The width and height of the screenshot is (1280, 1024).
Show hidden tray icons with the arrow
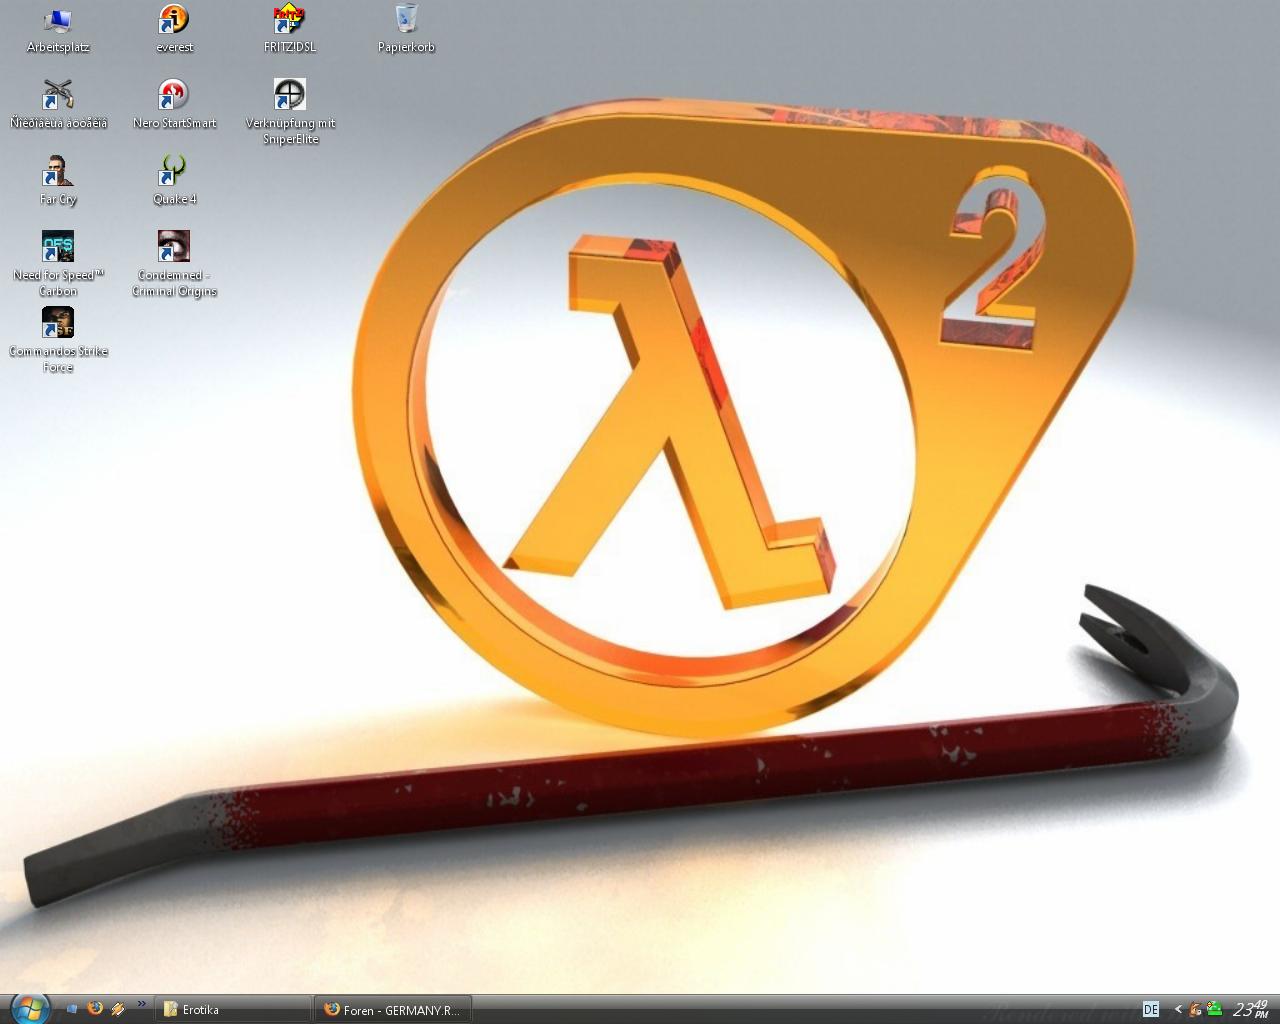tap(1178, 1010)
